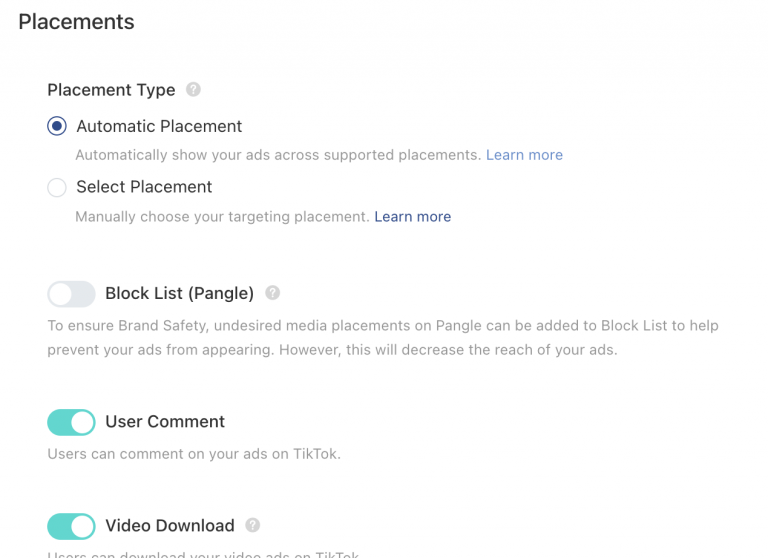Image resolution: width=768 pixels, height=558 pixels.
Task: Click the Placement Type help icon
Action: (x=194, y=90)
